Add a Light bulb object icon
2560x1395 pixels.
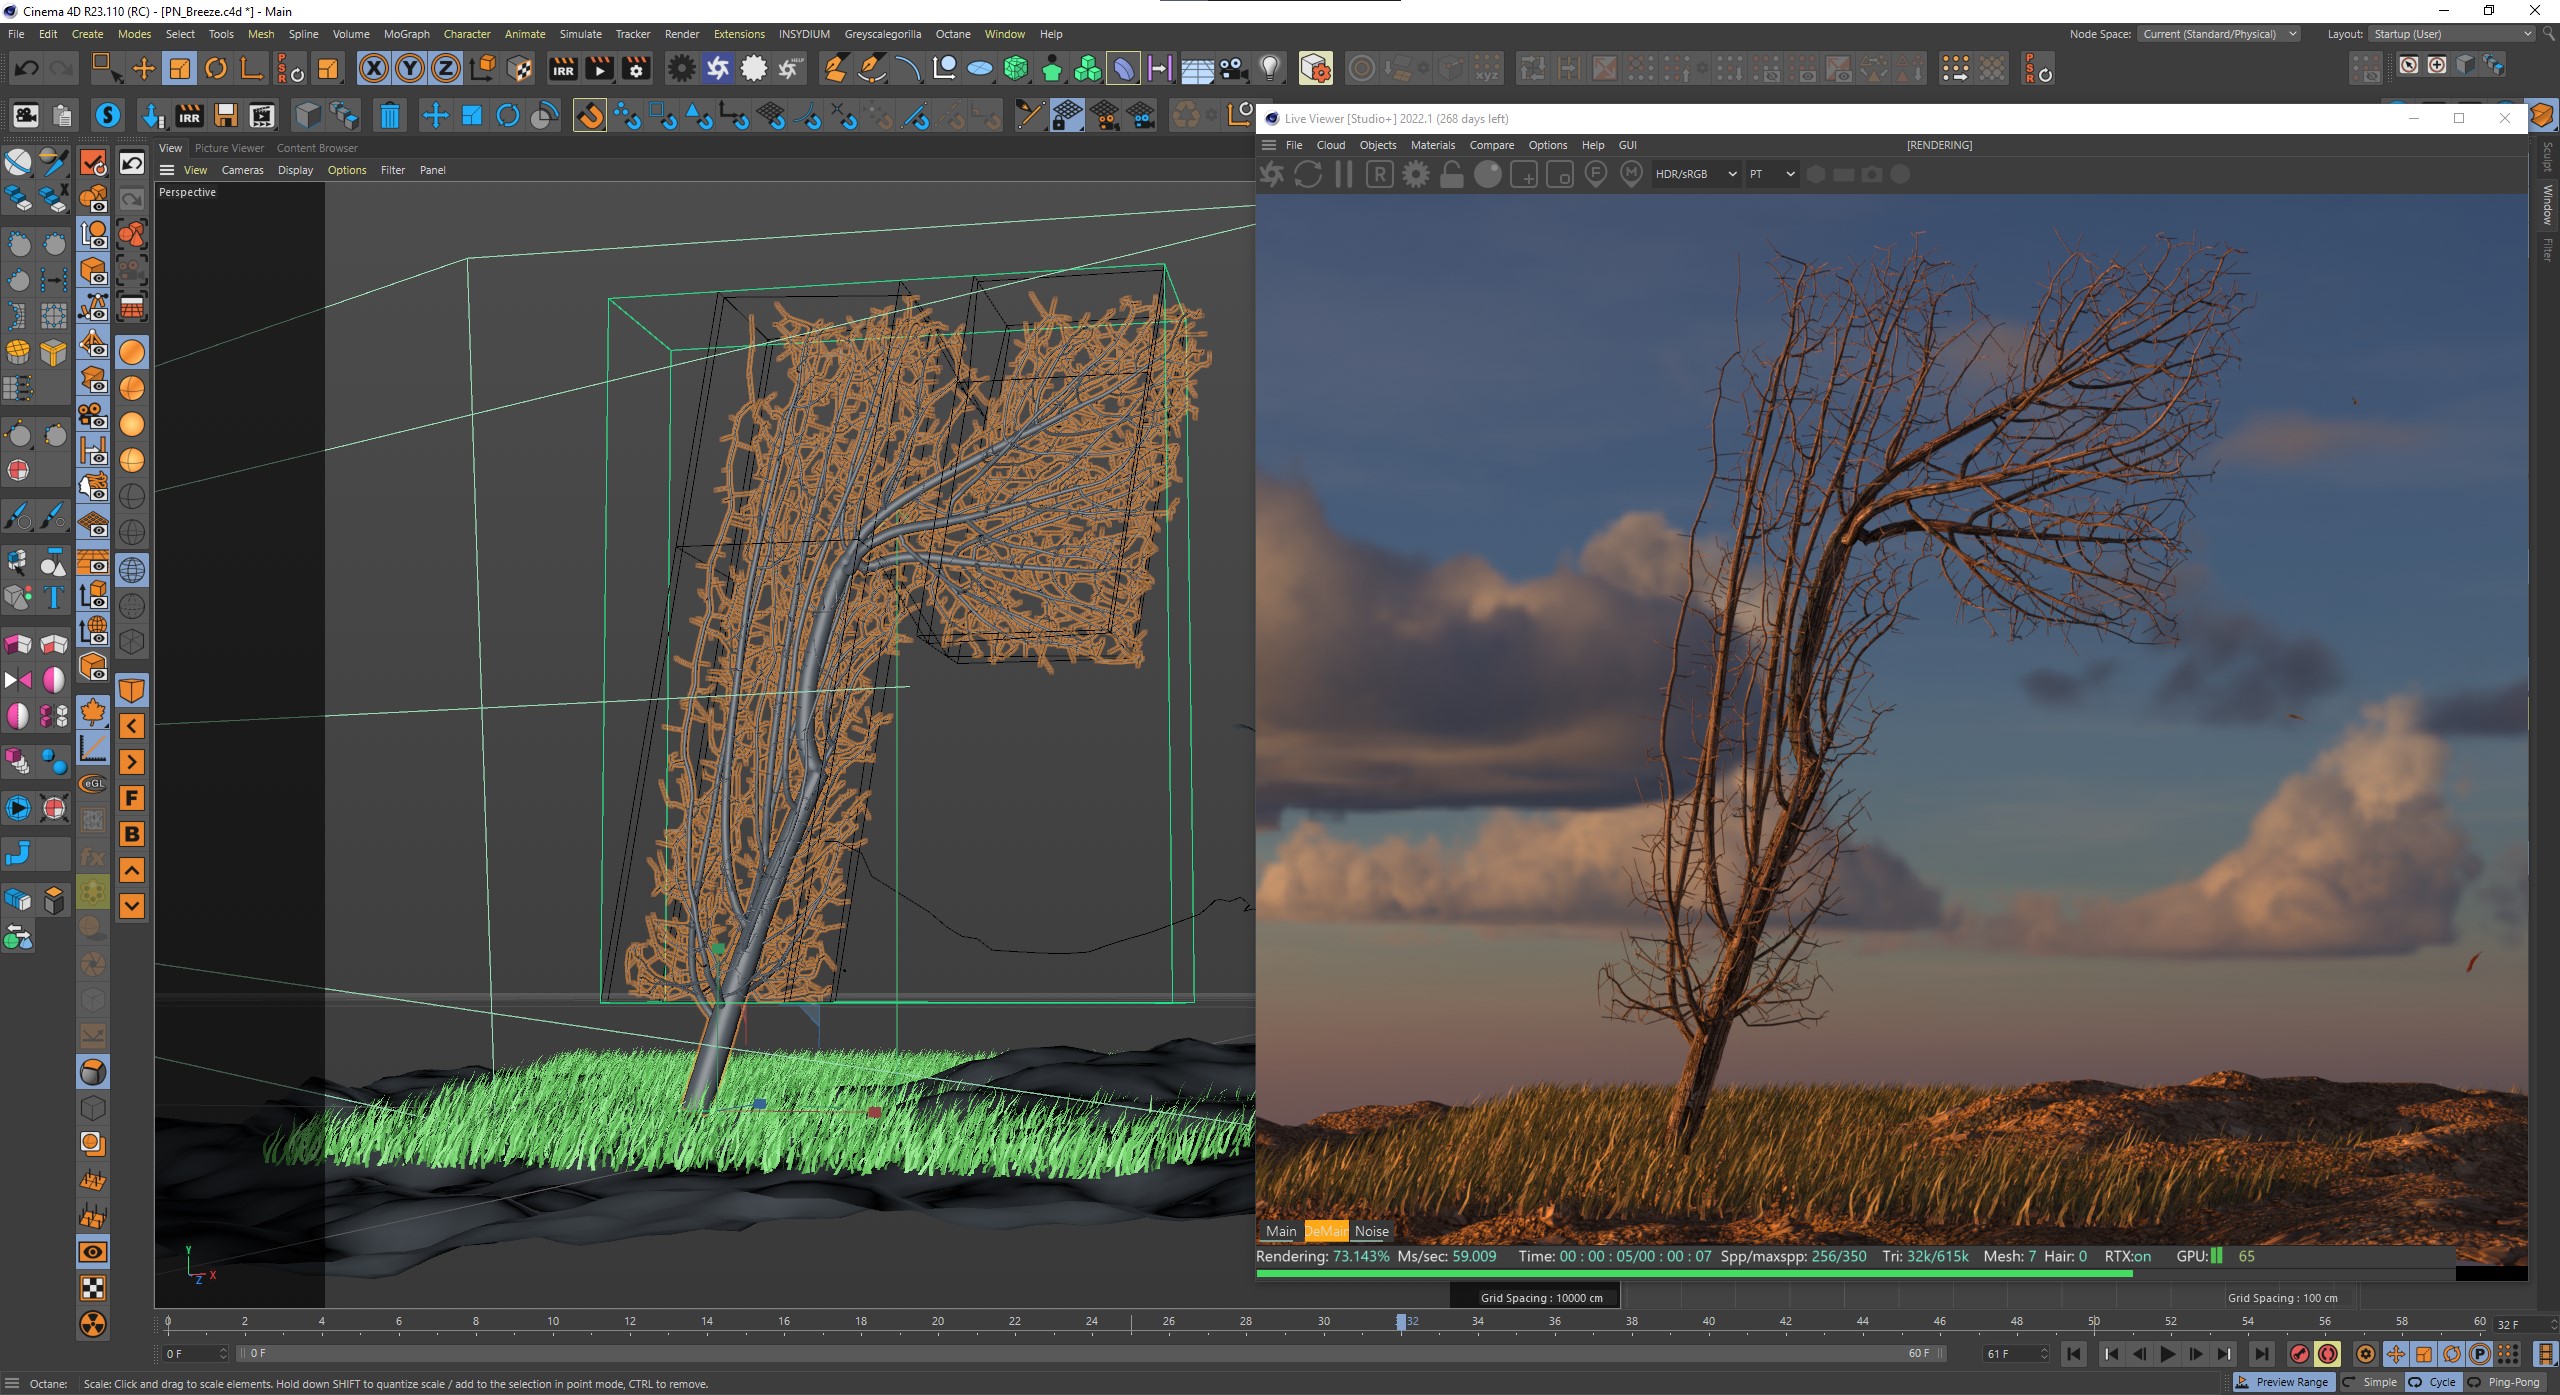click(1269, 69)
